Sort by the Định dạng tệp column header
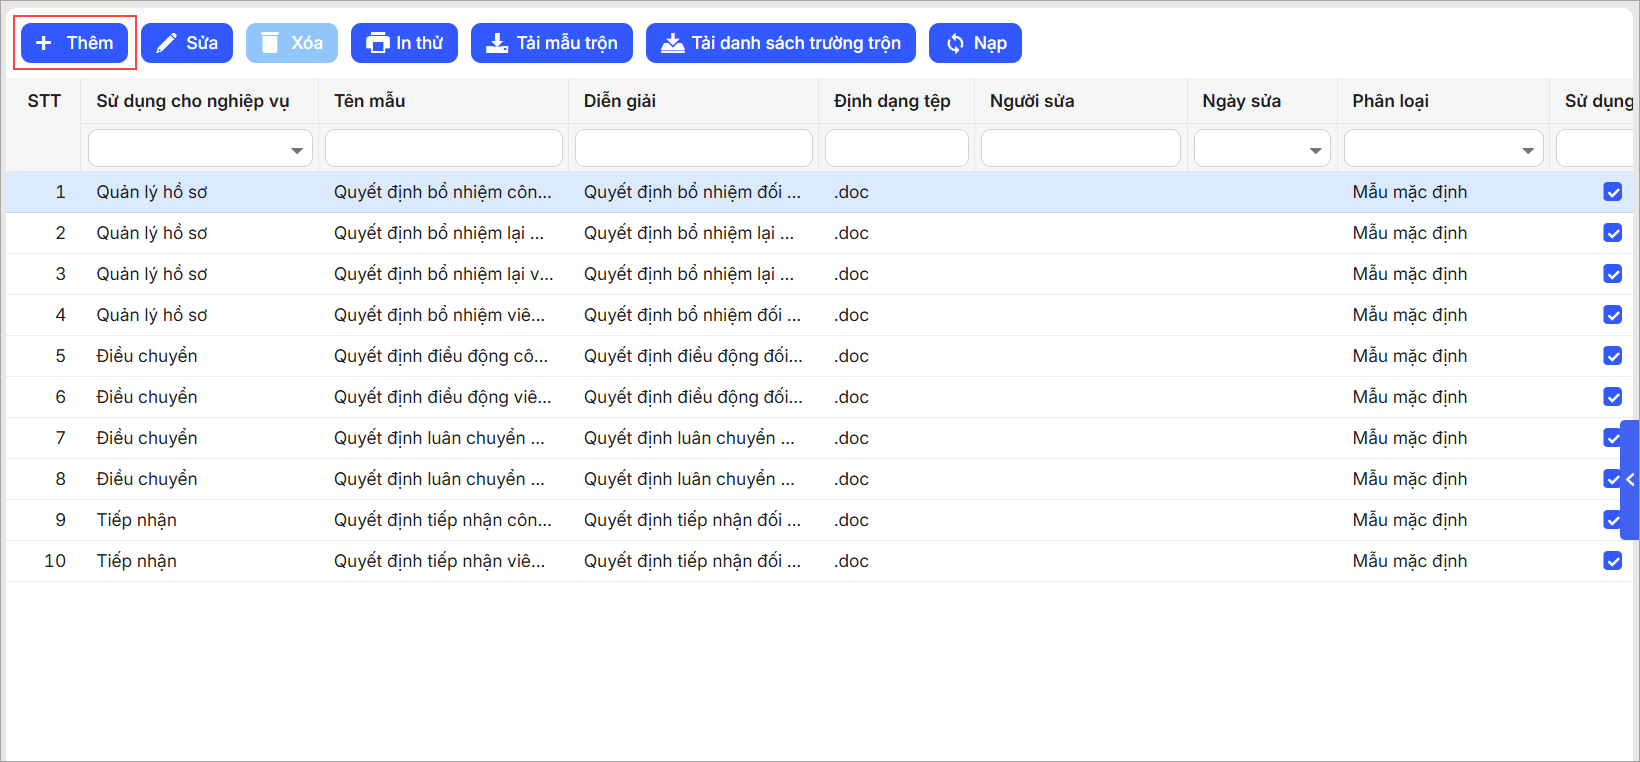Screen dimensions: 1640x762 892,101
